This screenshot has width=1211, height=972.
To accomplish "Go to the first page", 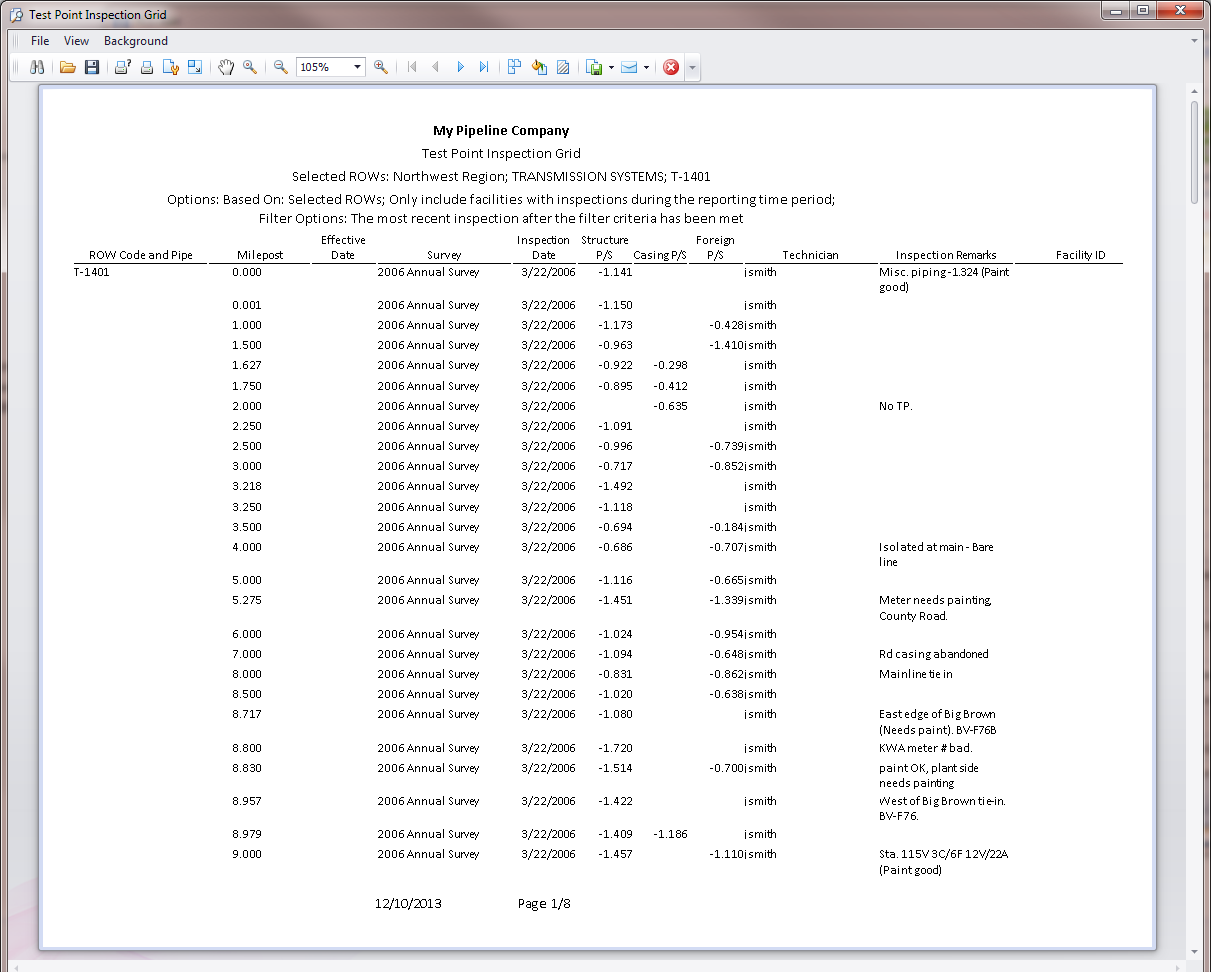I will tap(411, 67).
